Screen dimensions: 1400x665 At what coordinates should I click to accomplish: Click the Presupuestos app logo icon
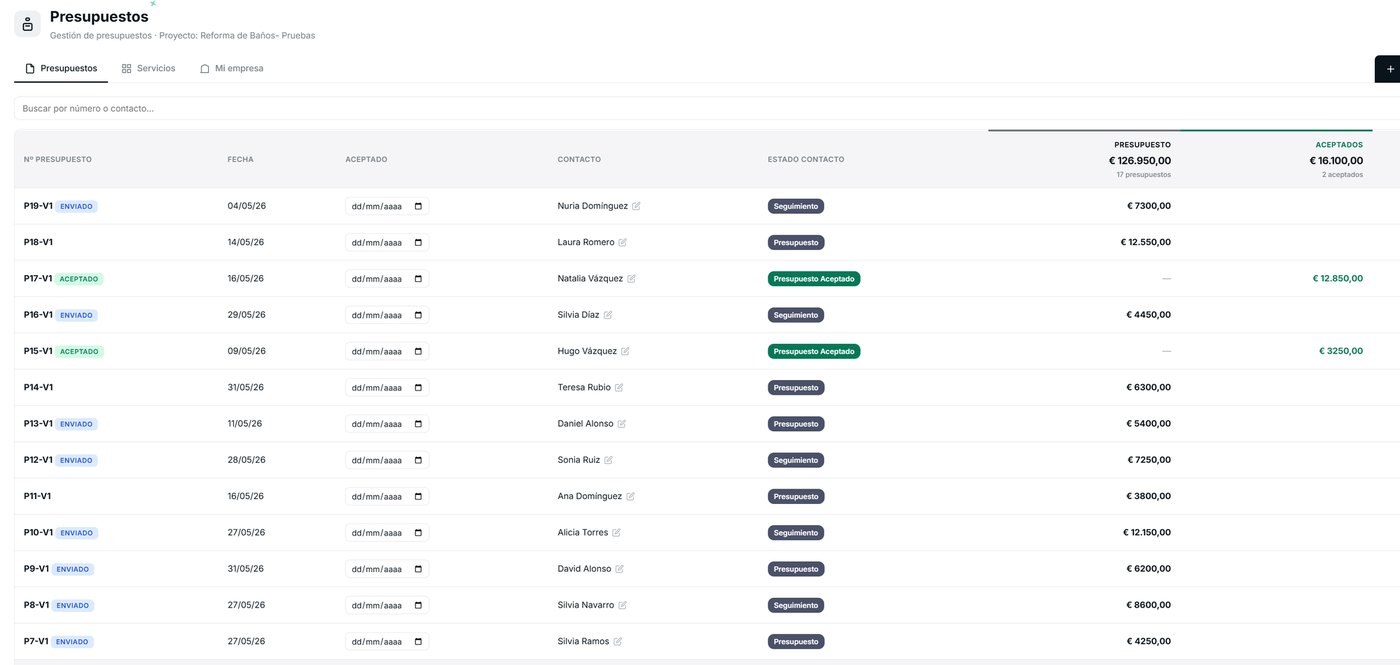click(x=28, y=24)
